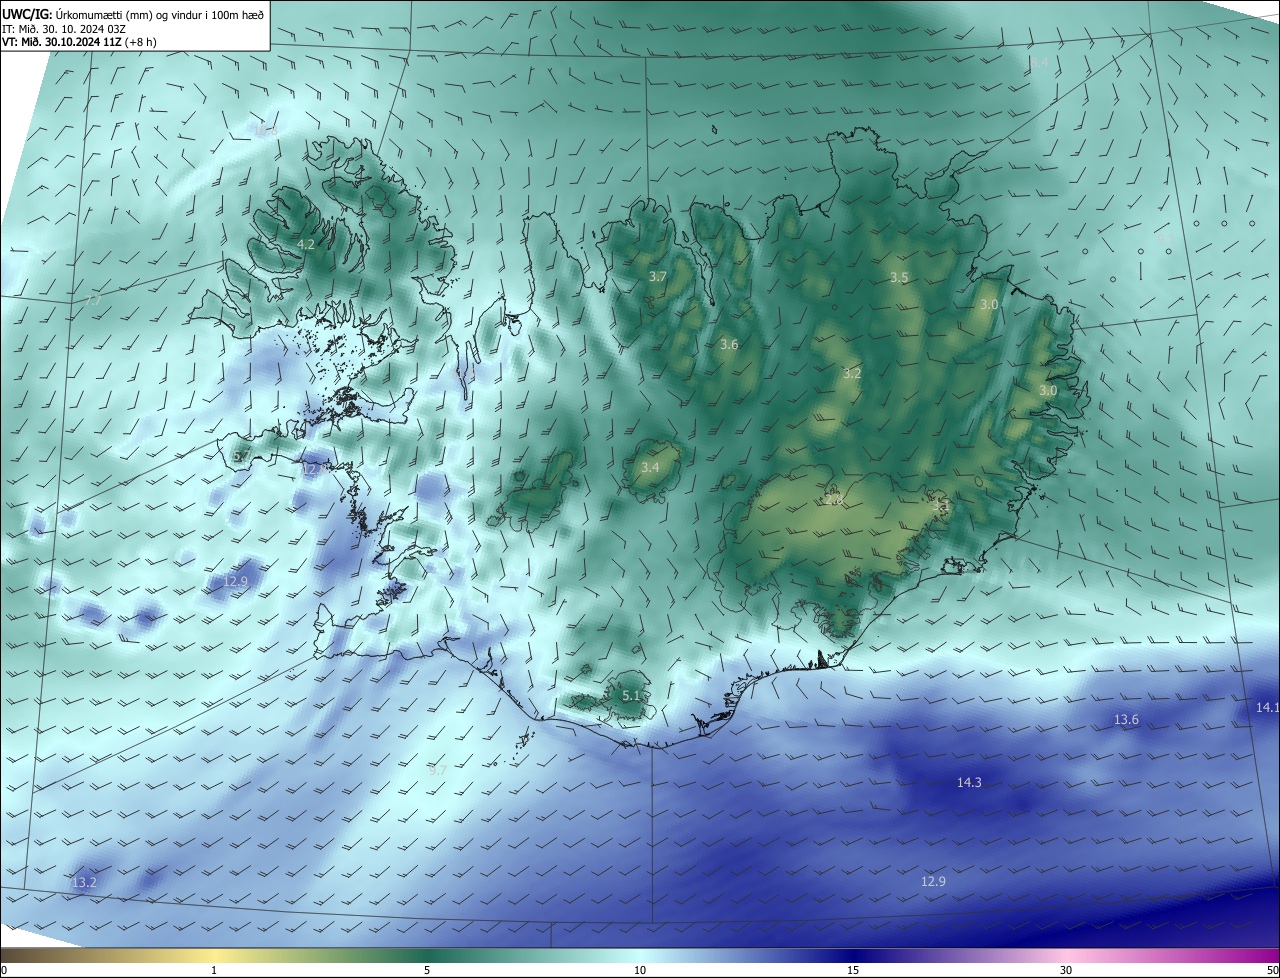Pick the pale pink colorbar segment above 30
This screenshot has height=978, width=1280.
tap(1066, 955)
